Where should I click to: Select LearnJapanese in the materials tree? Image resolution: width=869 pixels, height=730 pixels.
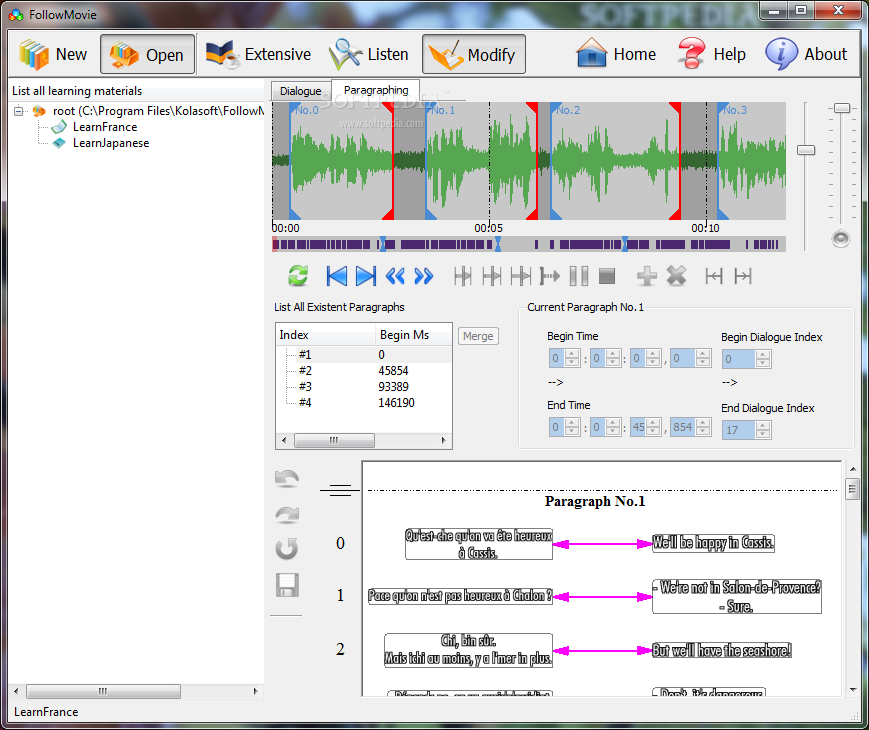pos(111,143)
